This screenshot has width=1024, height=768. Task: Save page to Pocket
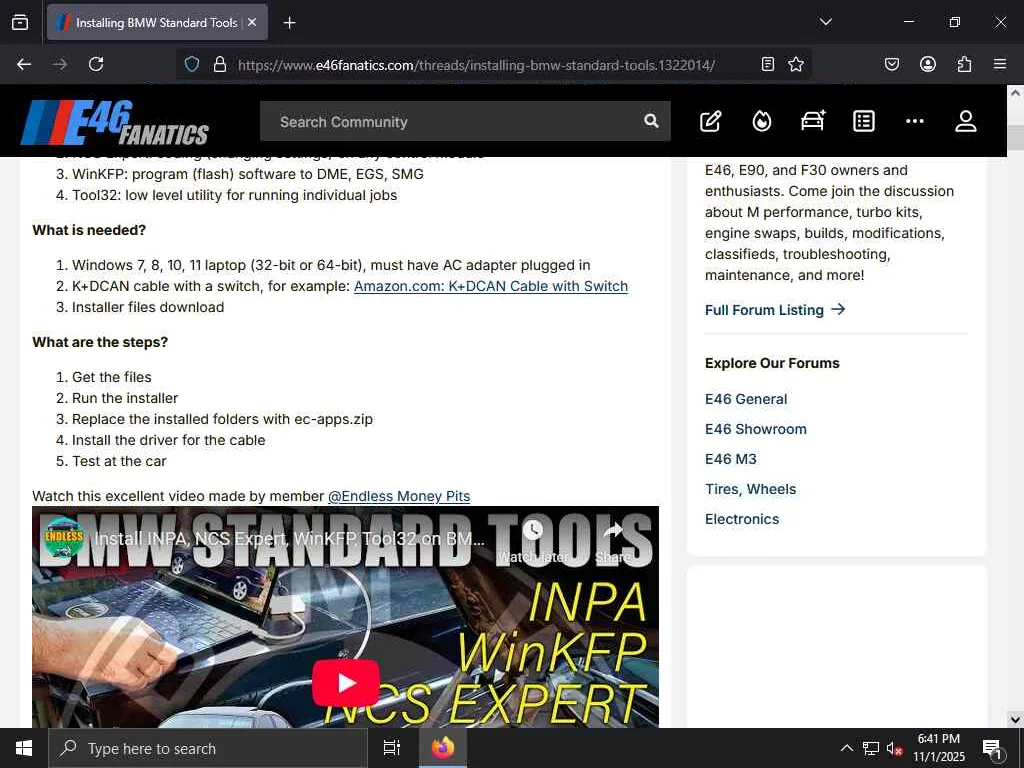(x=891, y=64)
